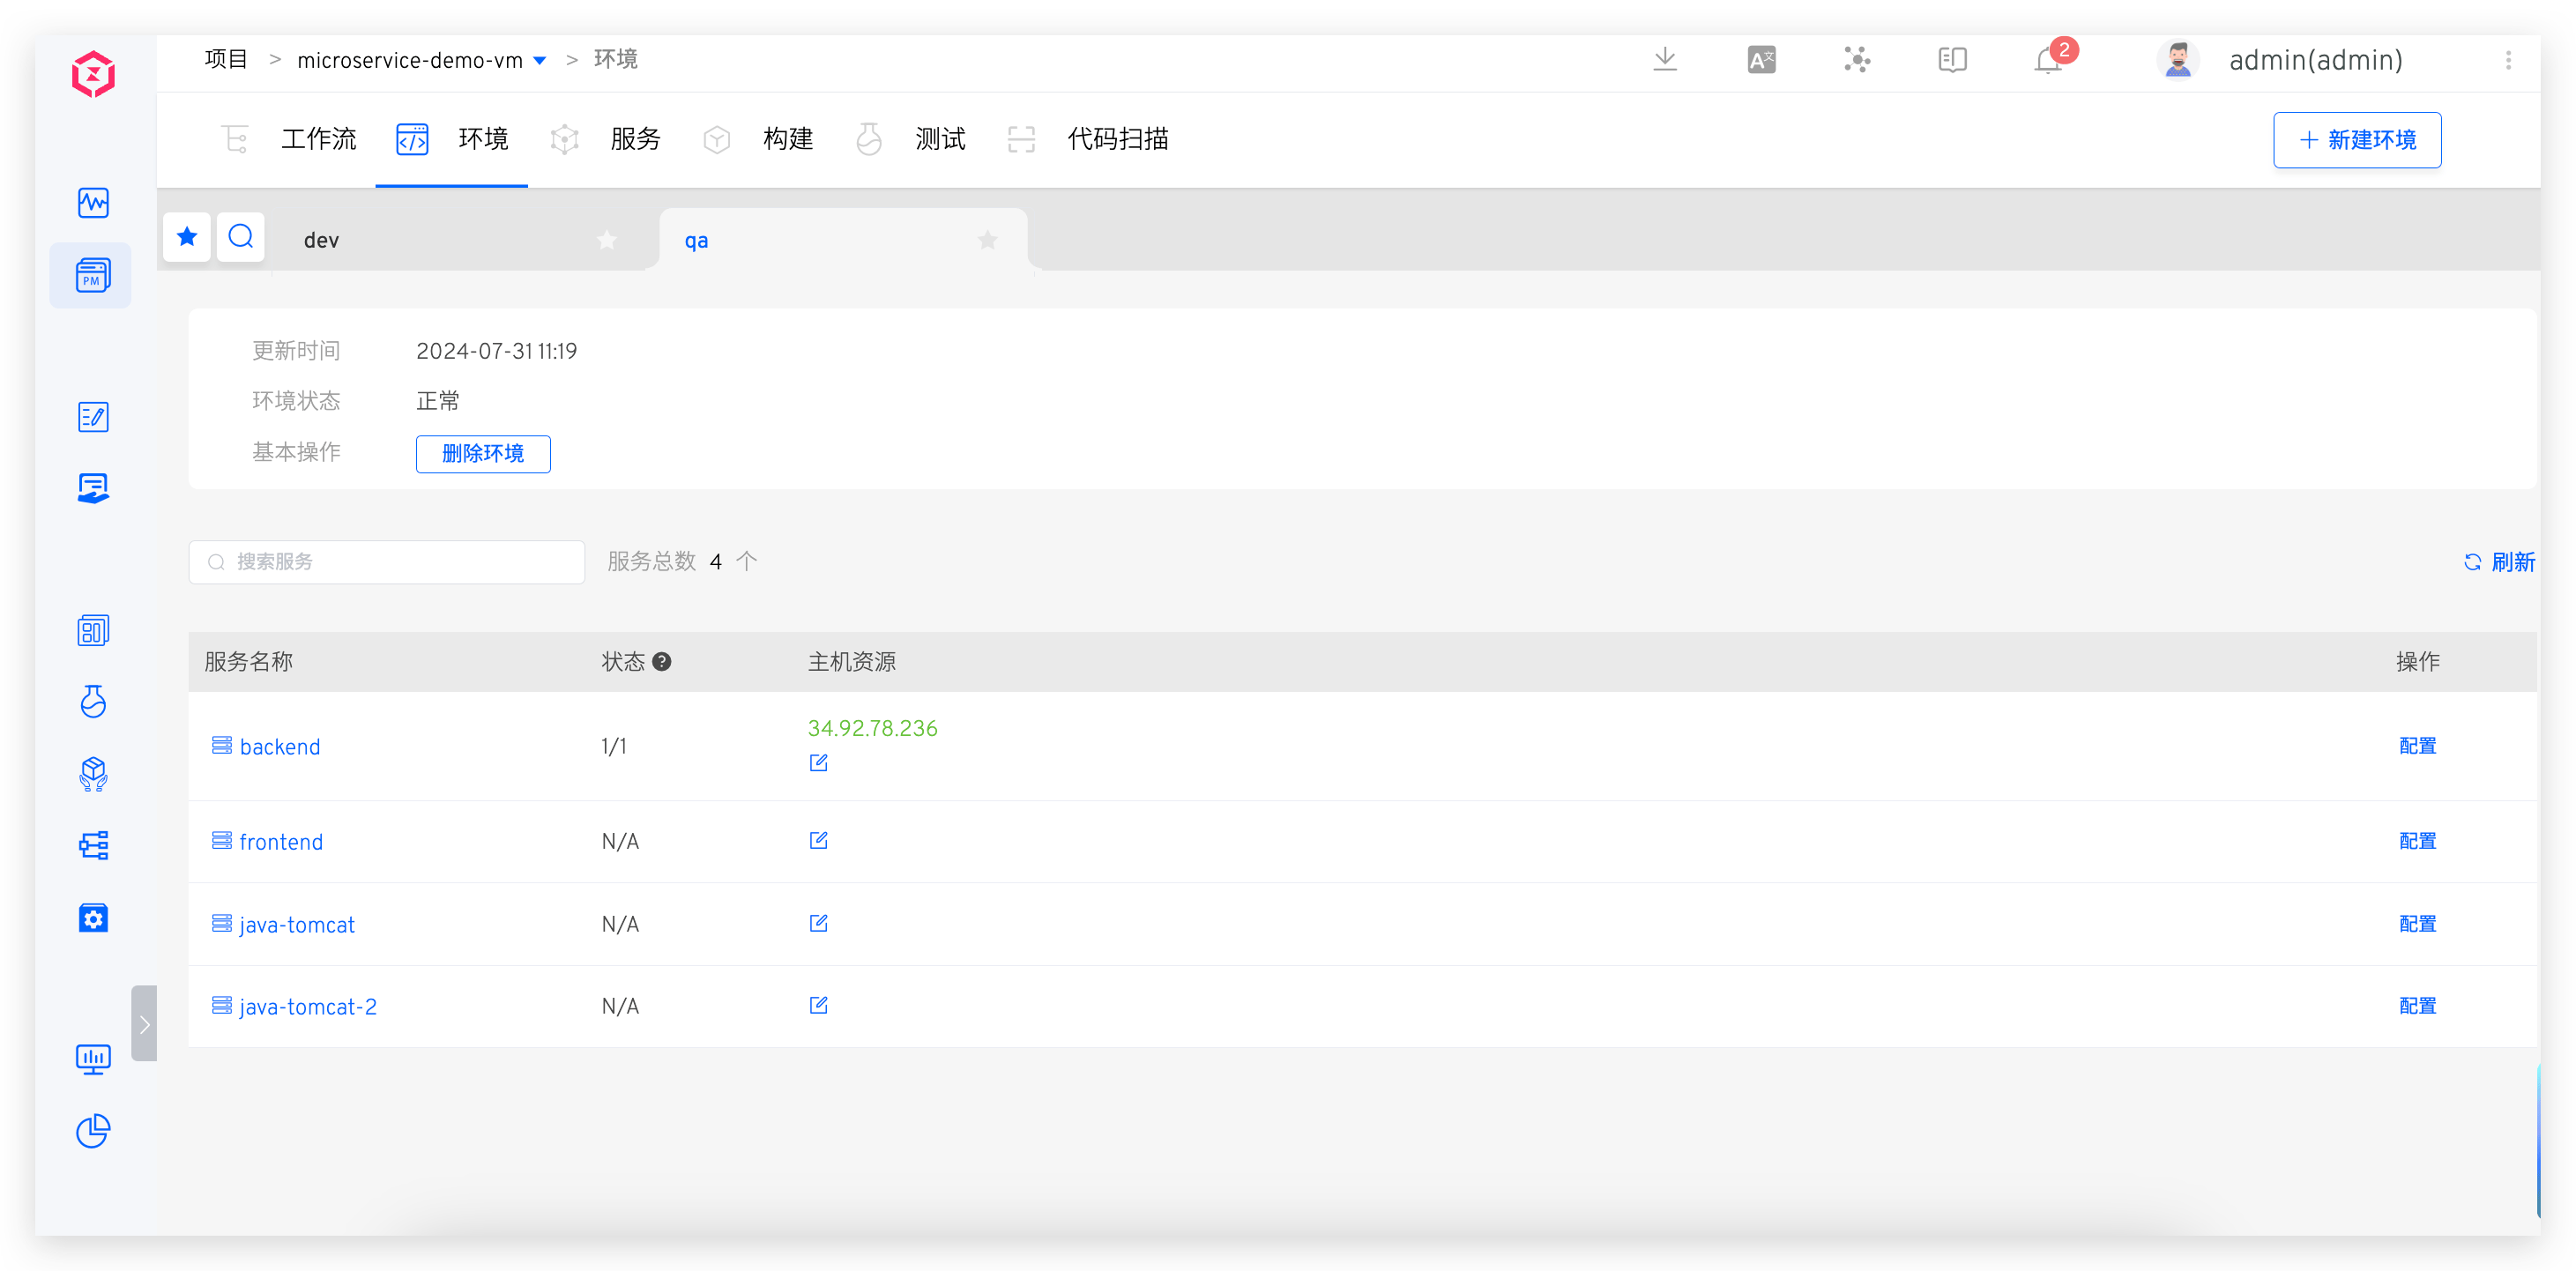
Task: Click the 新建环境 button
Action: point(2357,140)
